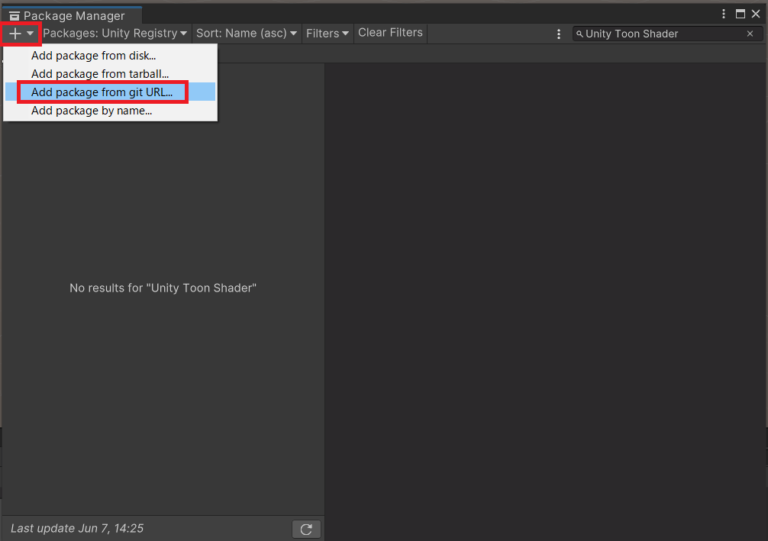Open the Package Manager toolbar kebab menu

click(x=559, y=34)
